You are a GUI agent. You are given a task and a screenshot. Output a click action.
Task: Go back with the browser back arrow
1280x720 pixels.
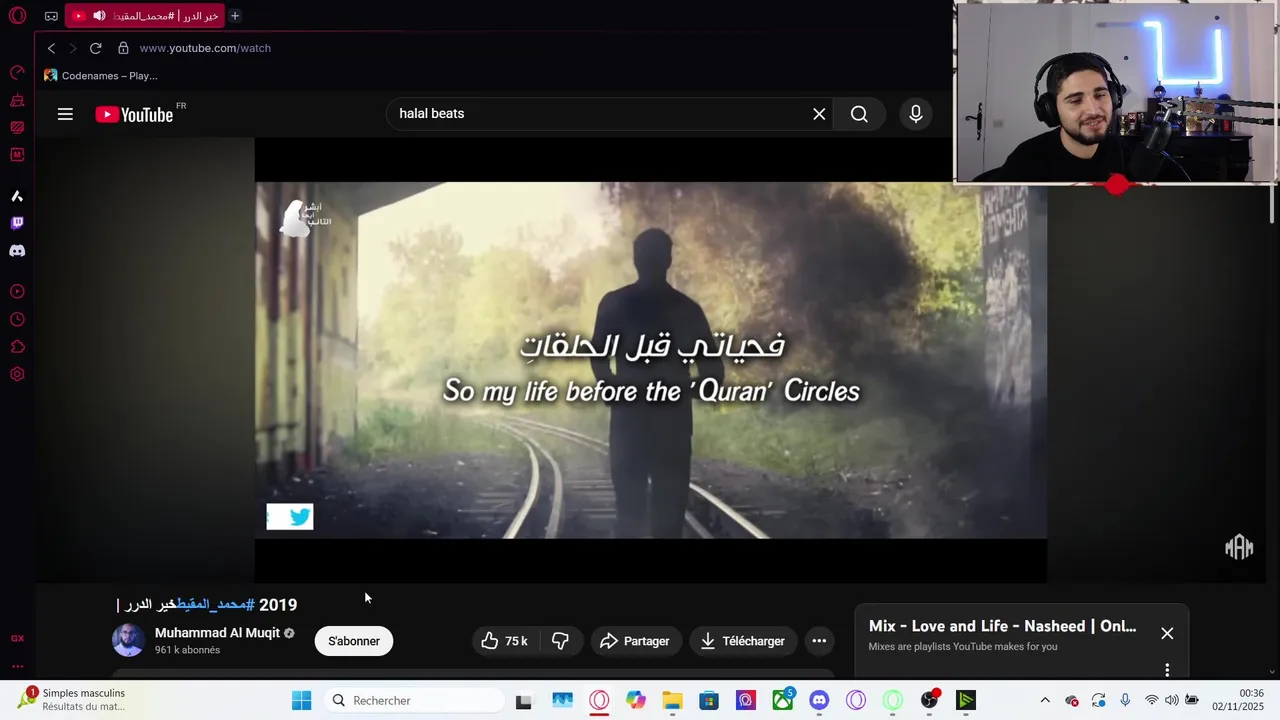pos(51,48)
